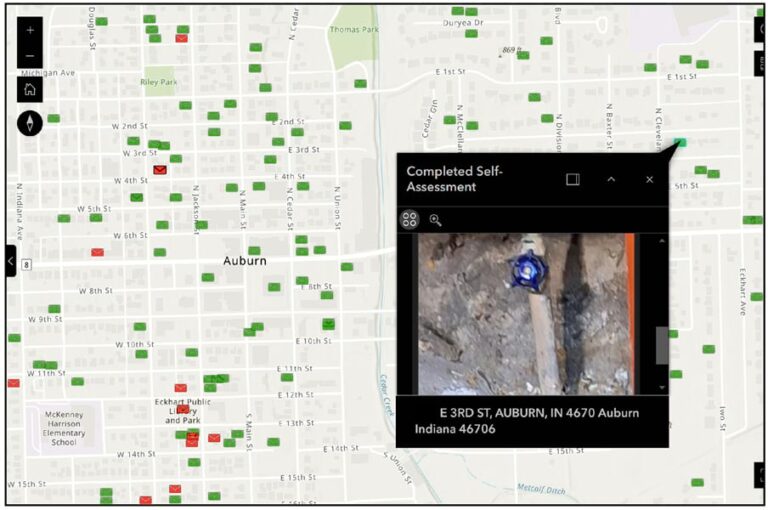Click the McKenney Harrison Elementary School label
The width and height of the screenshot is (768, 510).
coord(64,428)
